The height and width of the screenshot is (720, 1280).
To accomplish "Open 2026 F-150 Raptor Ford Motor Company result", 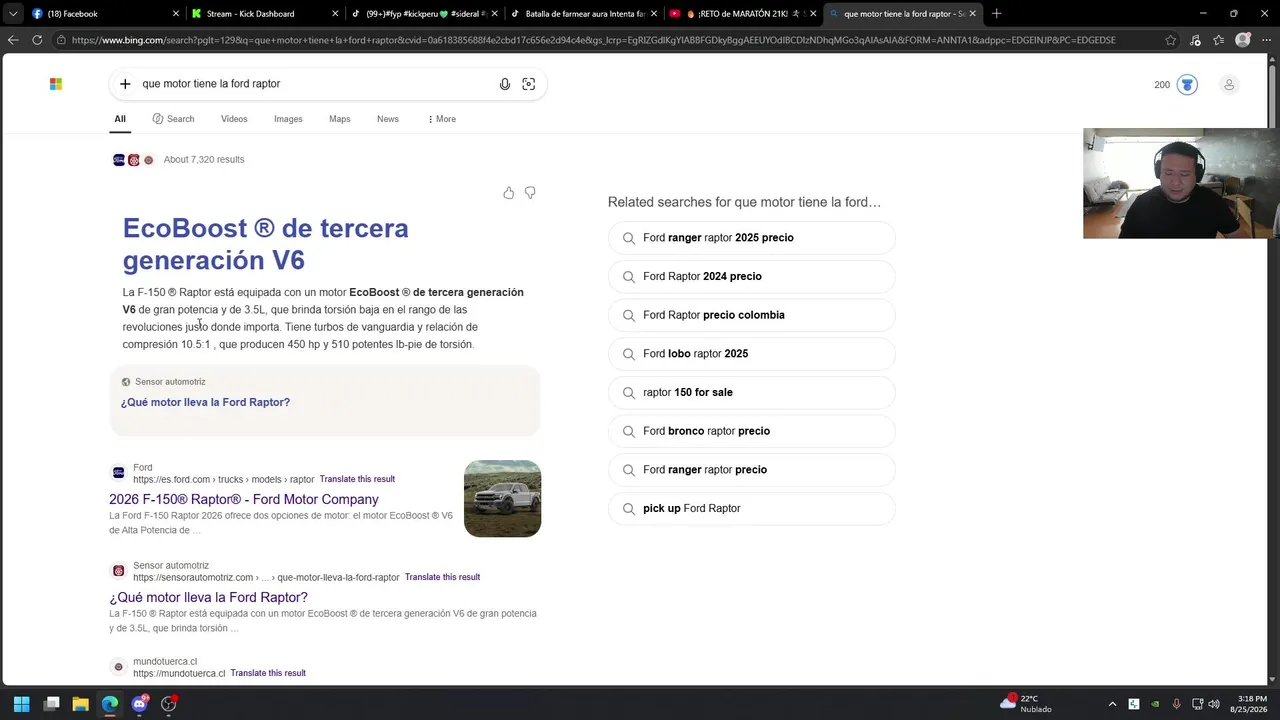I will [x=244, y=499].
